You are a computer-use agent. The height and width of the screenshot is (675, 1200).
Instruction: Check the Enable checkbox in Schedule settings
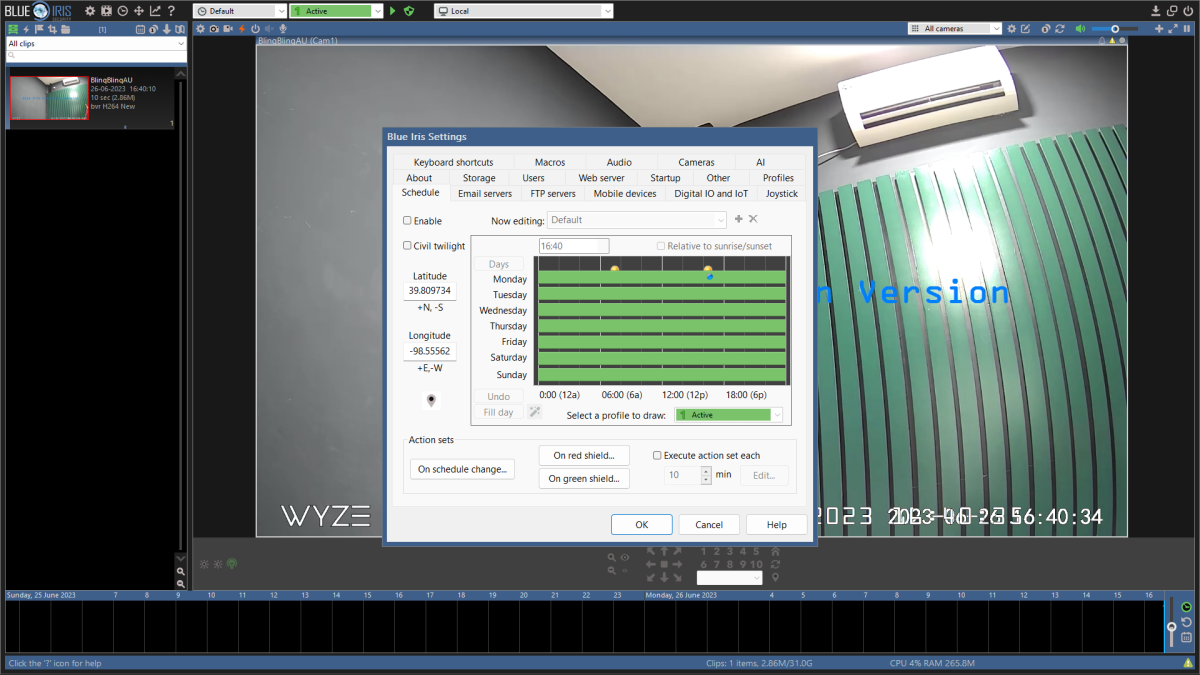click(x=407, y=221)
